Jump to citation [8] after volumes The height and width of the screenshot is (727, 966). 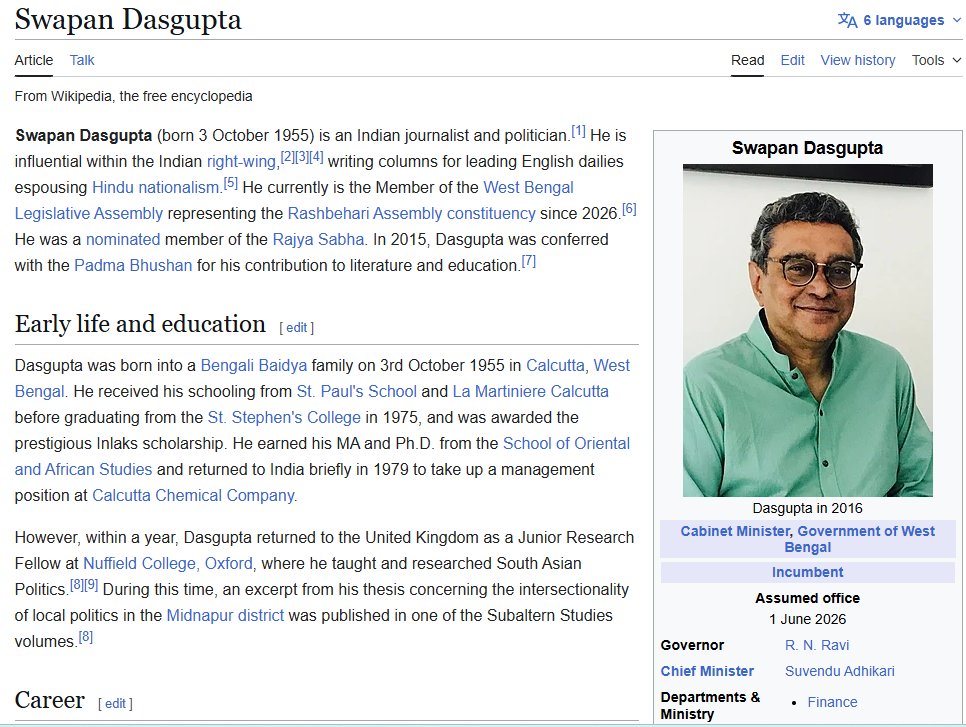pos(86,637)
